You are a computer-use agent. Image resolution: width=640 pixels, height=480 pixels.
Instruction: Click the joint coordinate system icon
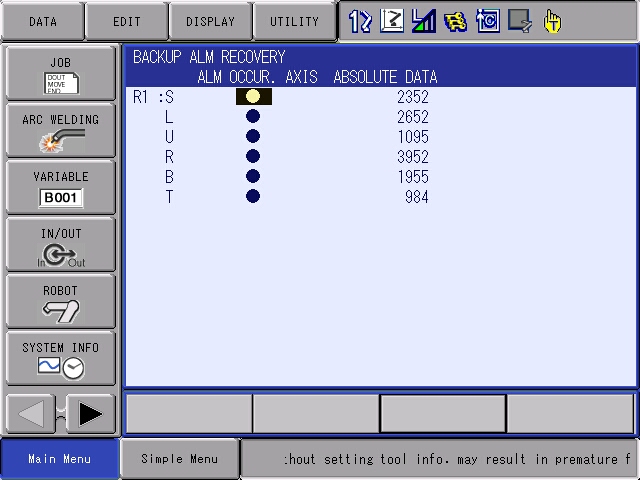click(x=392, y=21)
